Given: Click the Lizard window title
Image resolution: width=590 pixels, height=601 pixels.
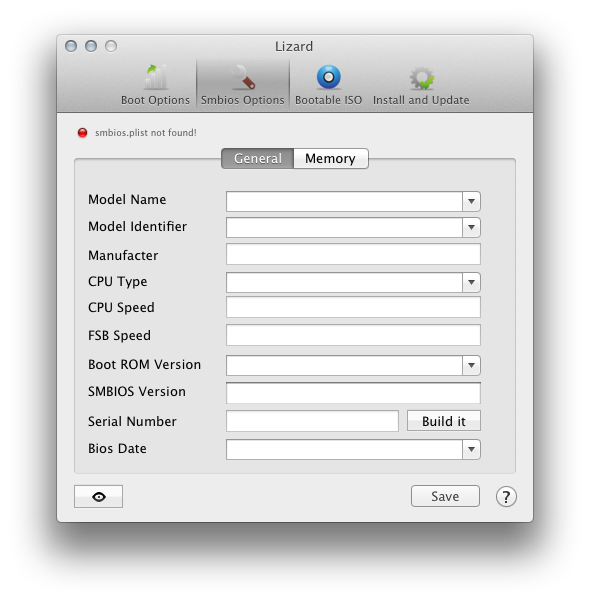Looking at the screenshot, I should (x=294, y=46).
